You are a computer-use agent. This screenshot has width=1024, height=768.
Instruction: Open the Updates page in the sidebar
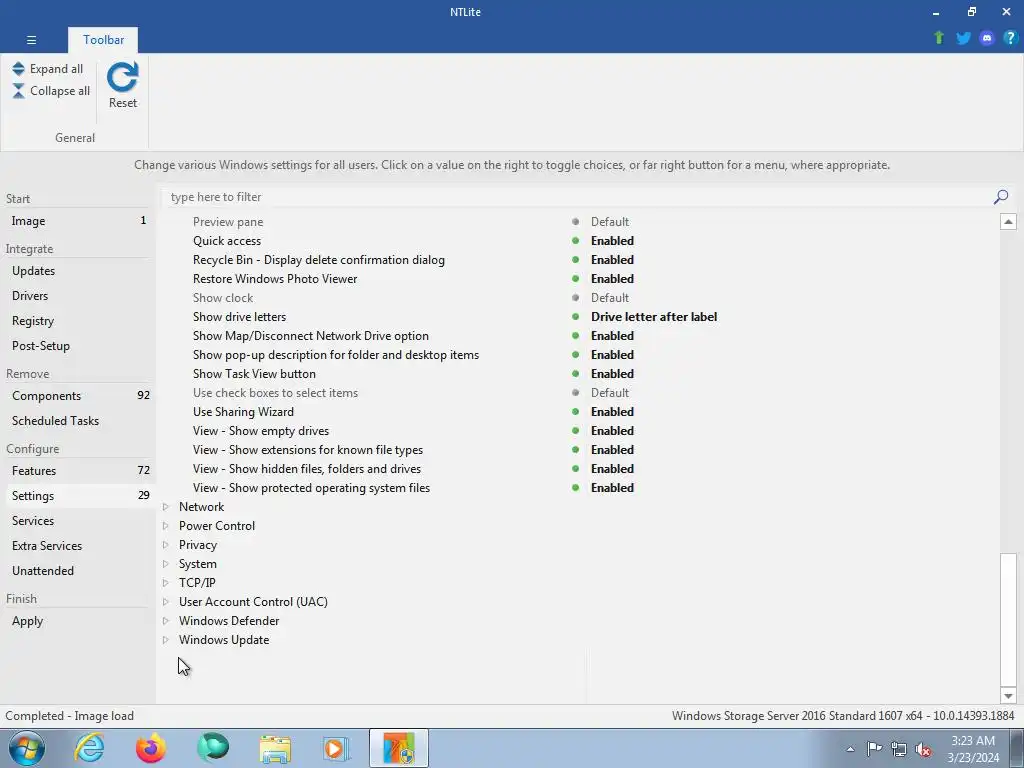[78, 271]
